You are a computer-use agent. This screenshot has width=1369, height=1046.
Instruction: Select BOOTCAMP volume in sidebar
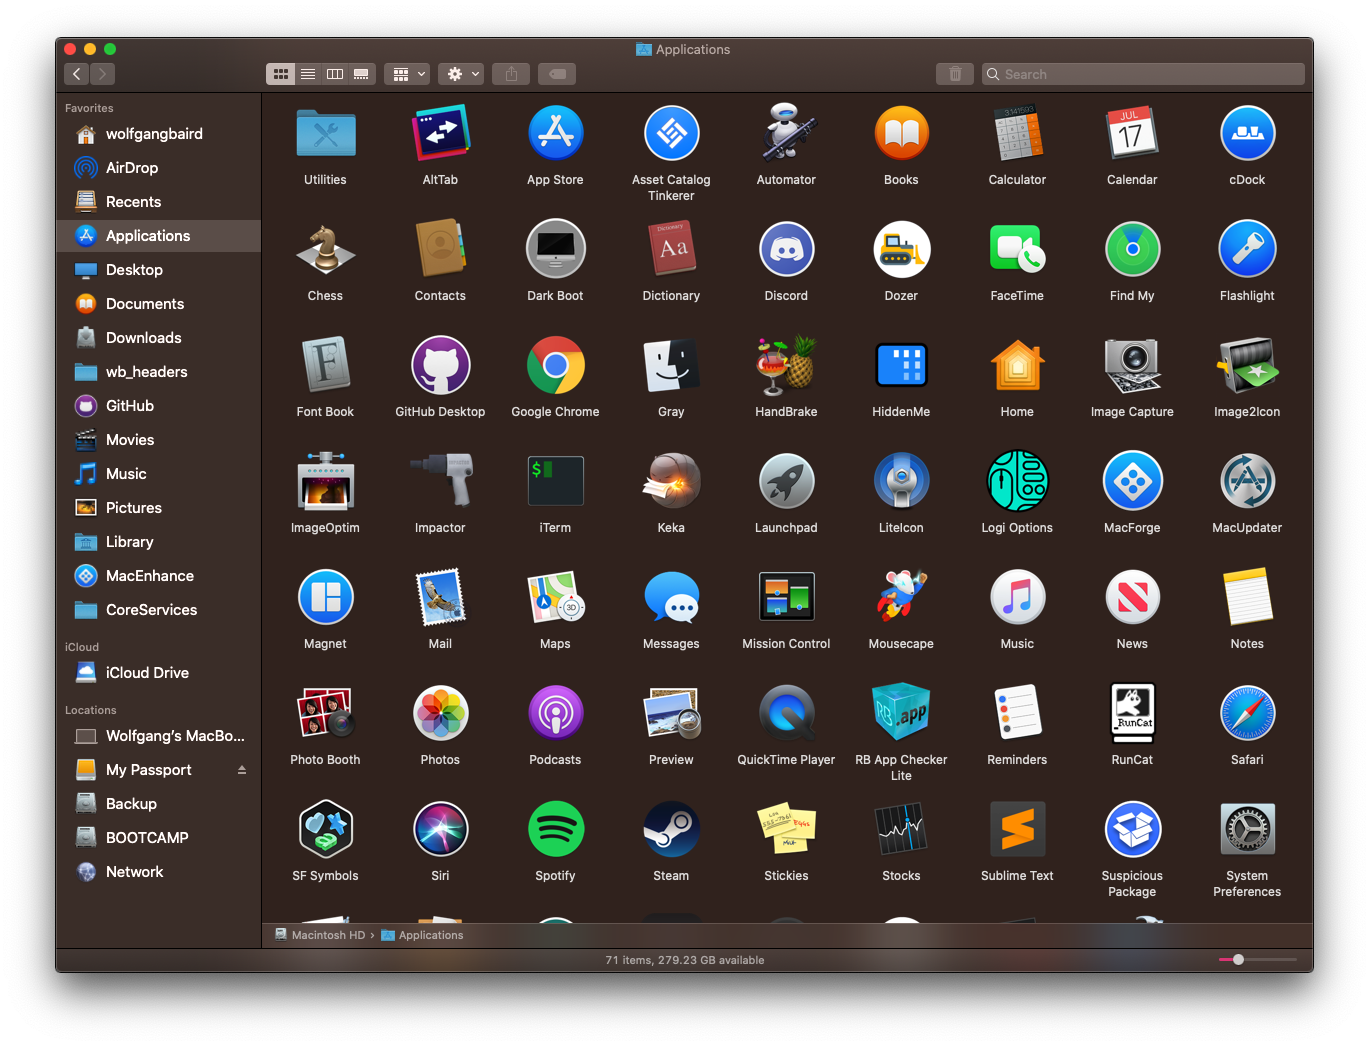coord(158,838)
